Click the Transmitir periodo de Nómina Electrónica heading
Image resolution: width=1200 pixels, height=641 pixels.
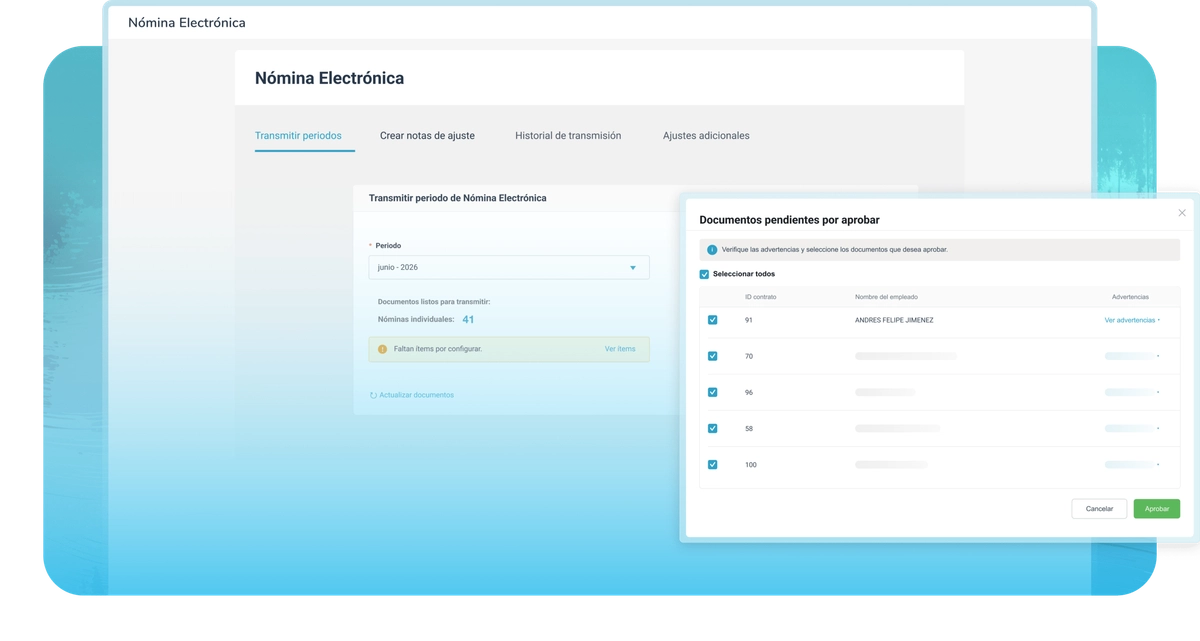458,198
